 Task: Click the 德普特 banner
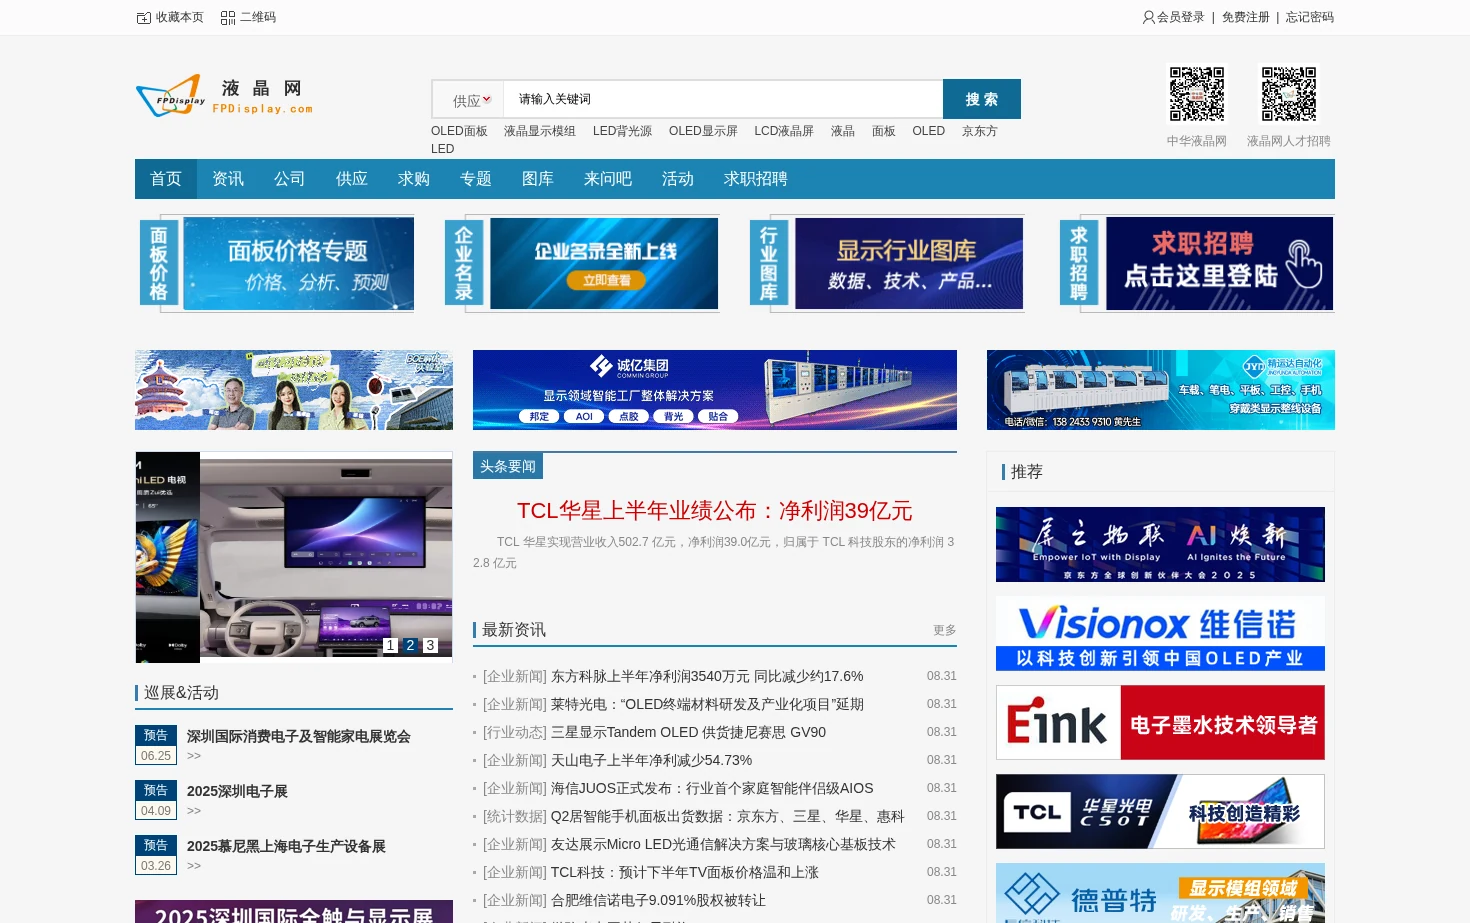point(1160,893)
